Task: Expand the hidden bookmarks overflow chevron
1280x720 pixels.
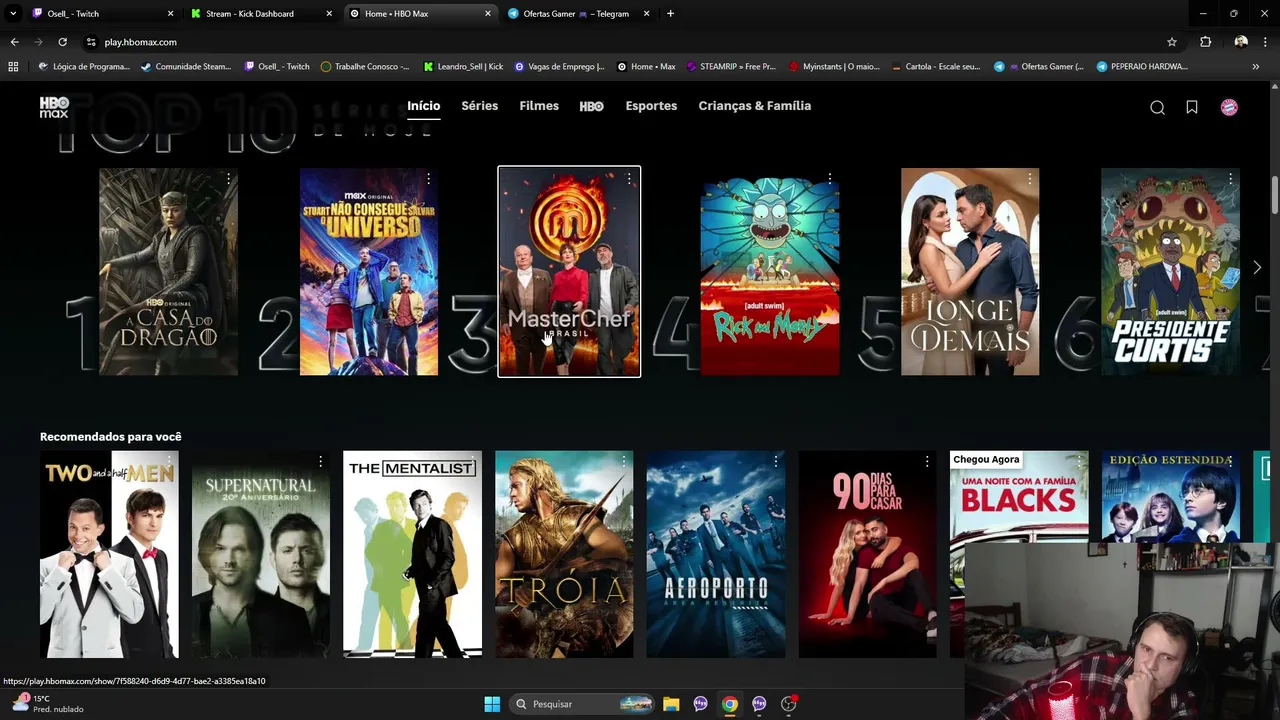Action: click(1255, 66)
